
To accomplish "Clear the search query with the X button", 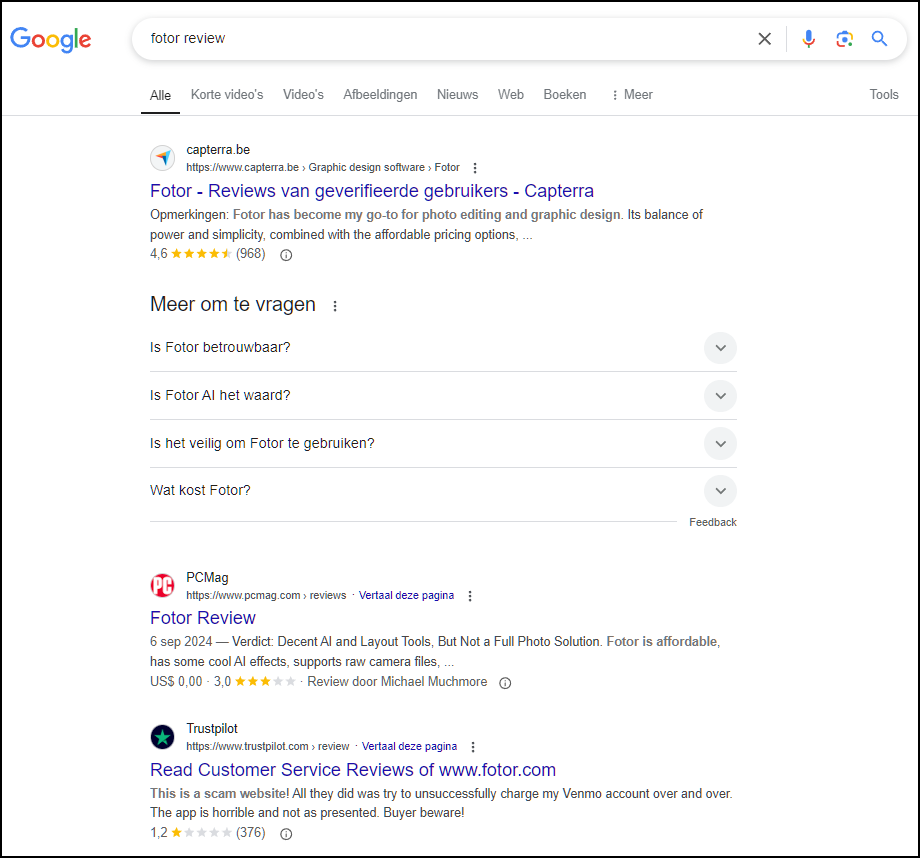I will [764, 38].
